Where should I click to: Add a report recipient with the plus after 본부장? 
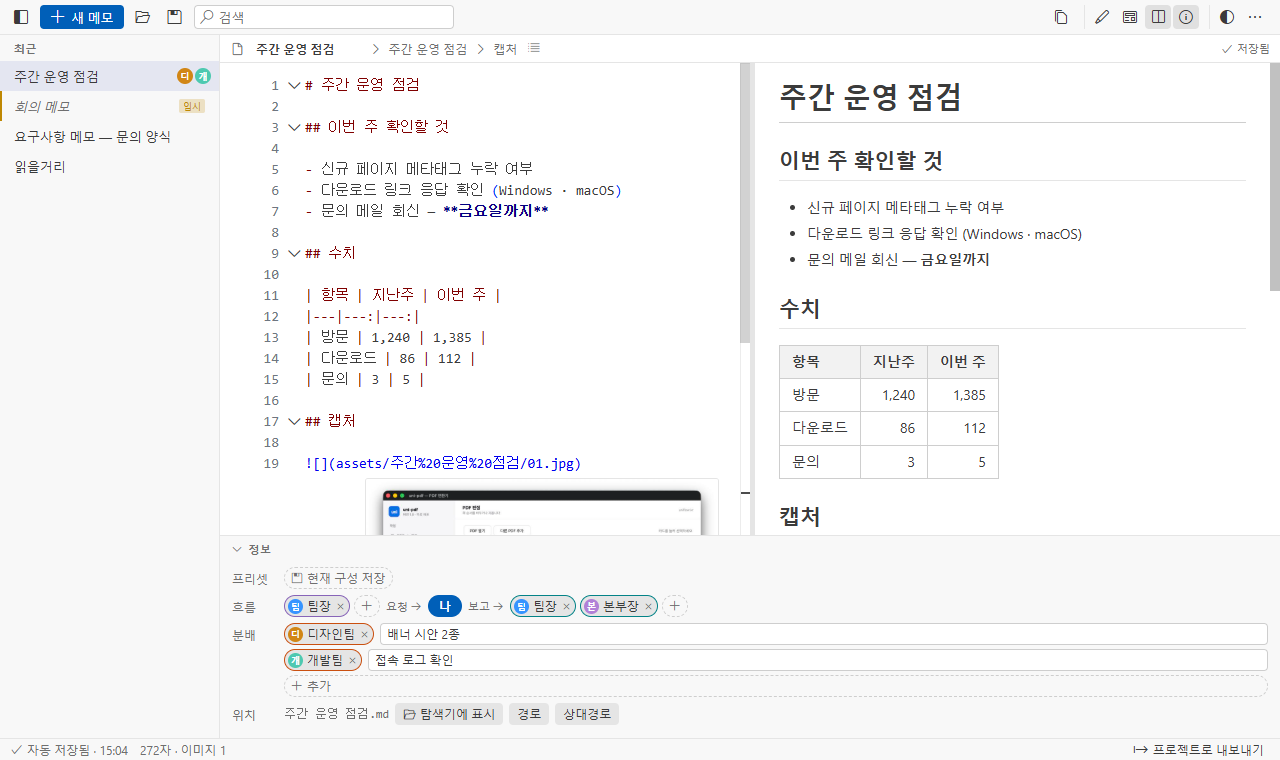click(675, 606)
